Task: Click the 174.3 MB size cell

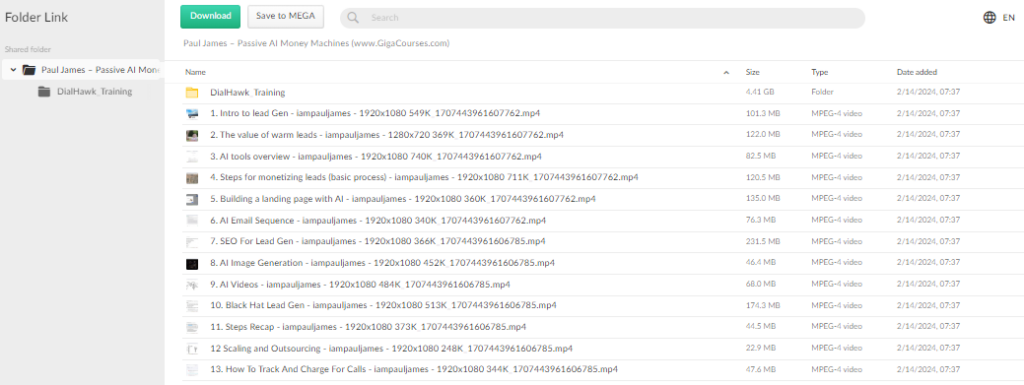Action: click(762, 305)
